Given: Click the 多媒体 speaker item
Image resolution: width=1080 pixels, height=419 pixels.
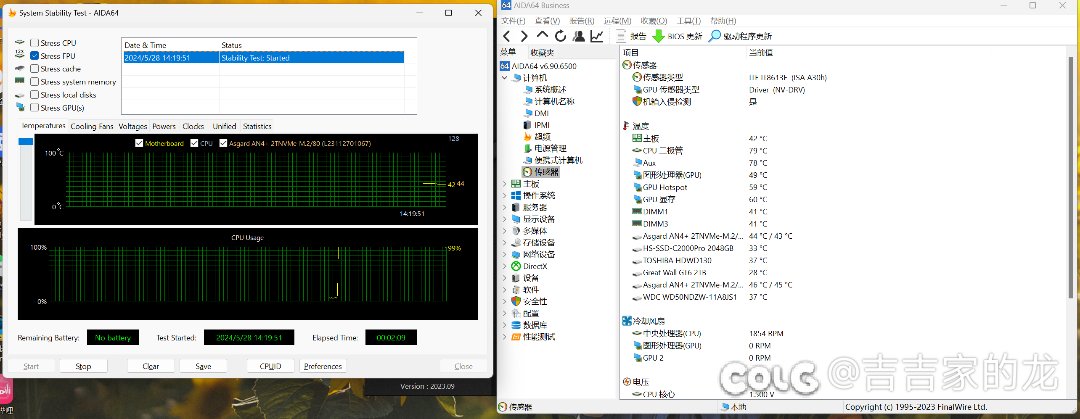Looking at the screenshot, I should pyautogui.click(x=529, y=231).
